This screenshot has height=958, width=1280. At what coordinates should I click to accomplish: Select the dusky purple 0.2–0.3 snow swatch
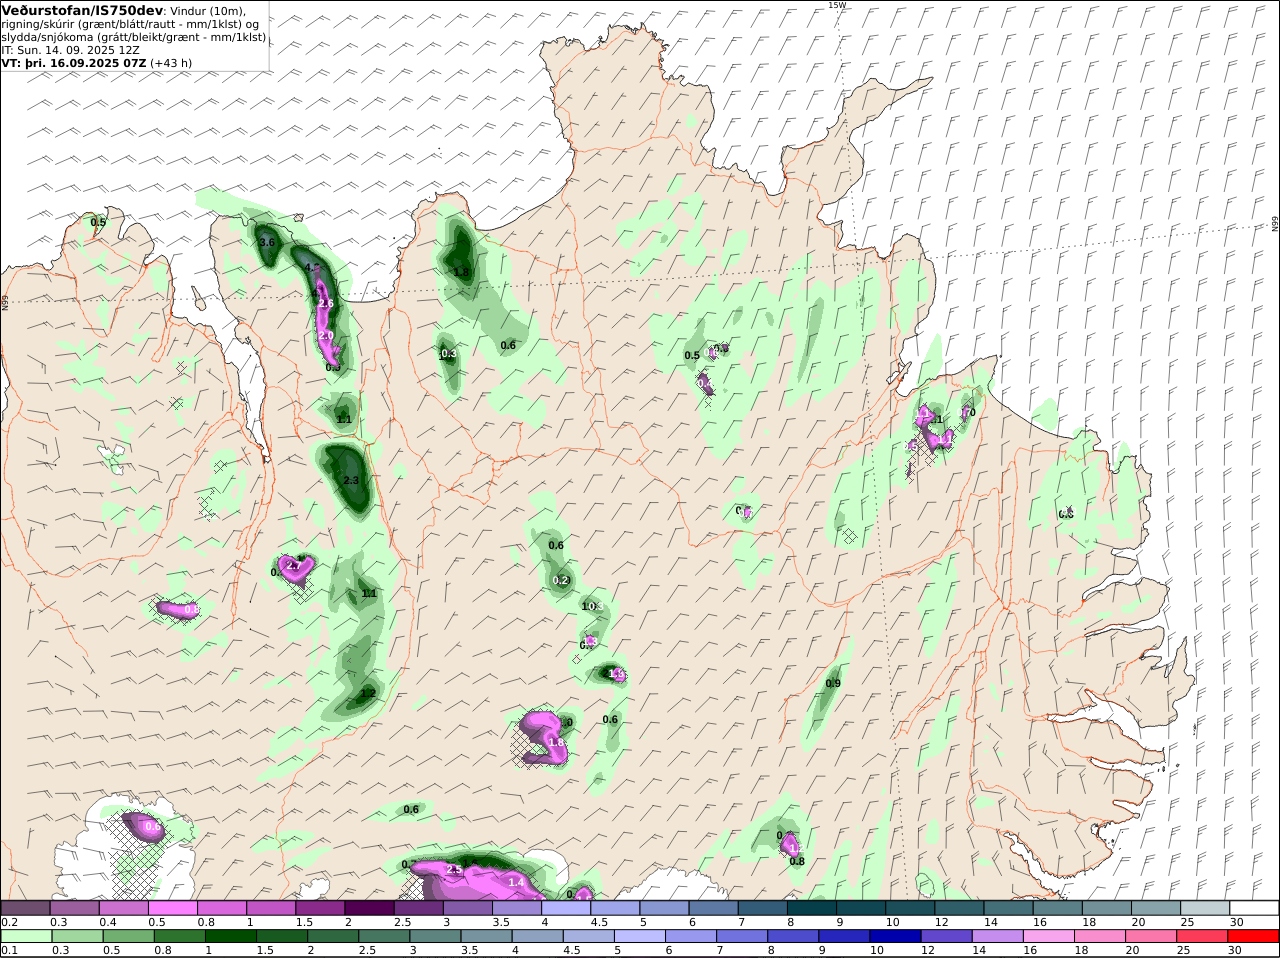(x=26, y=908)
